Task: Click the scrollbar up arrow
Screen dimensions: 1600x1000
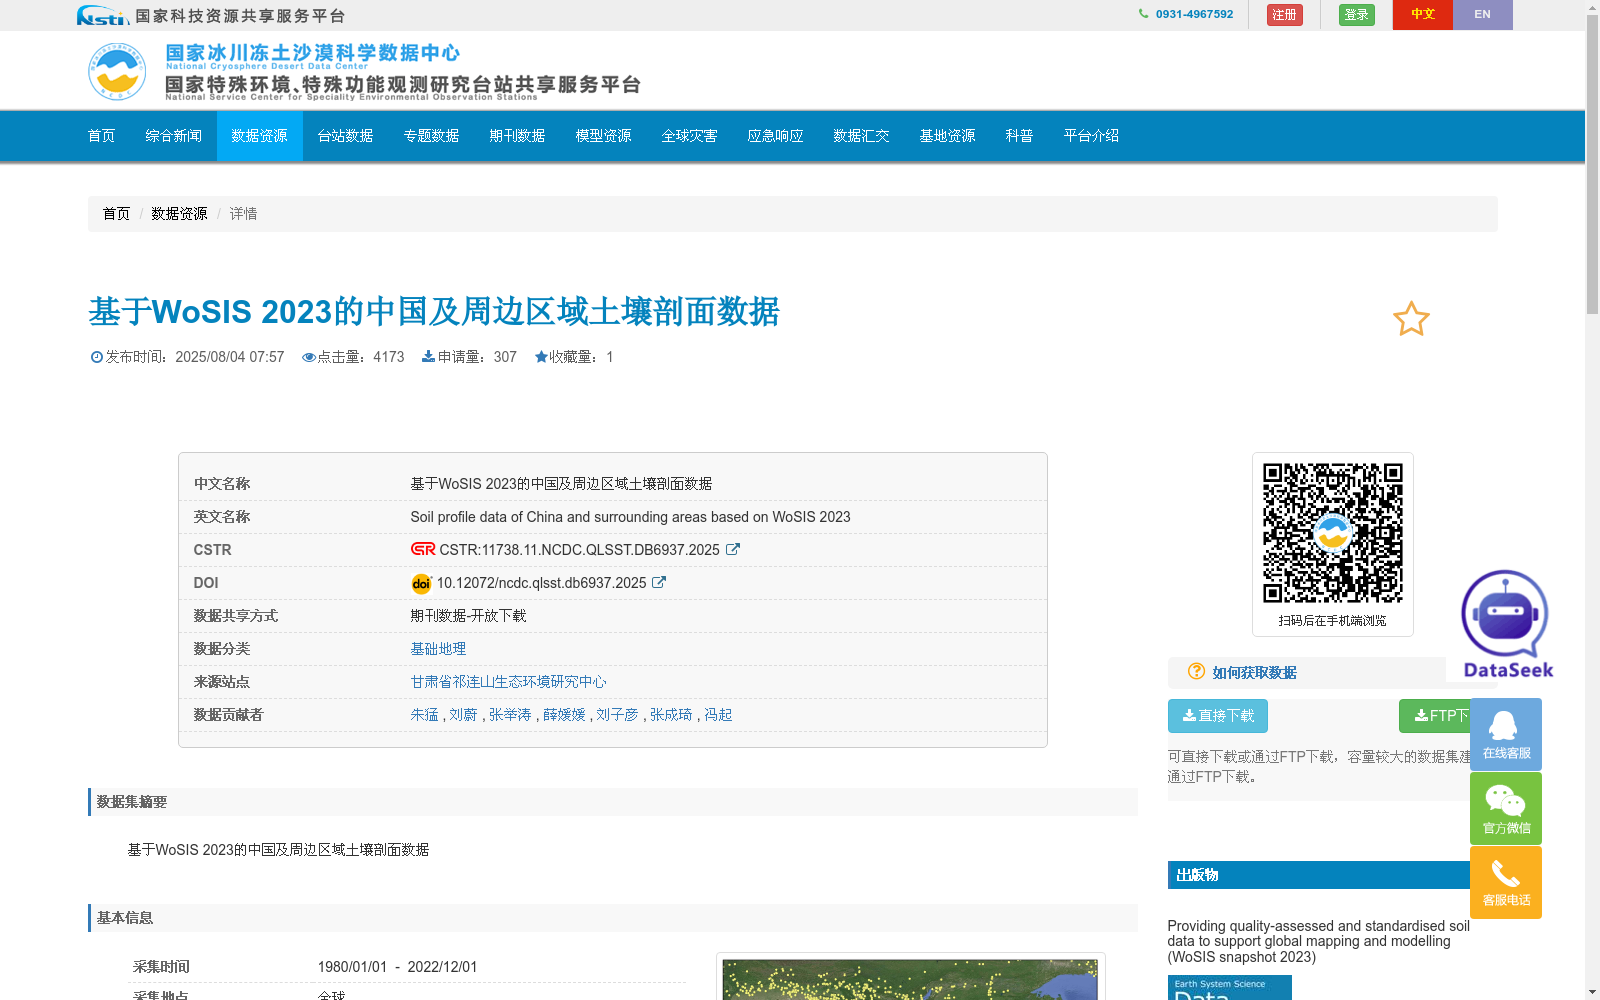Action: pos(1592,7)
